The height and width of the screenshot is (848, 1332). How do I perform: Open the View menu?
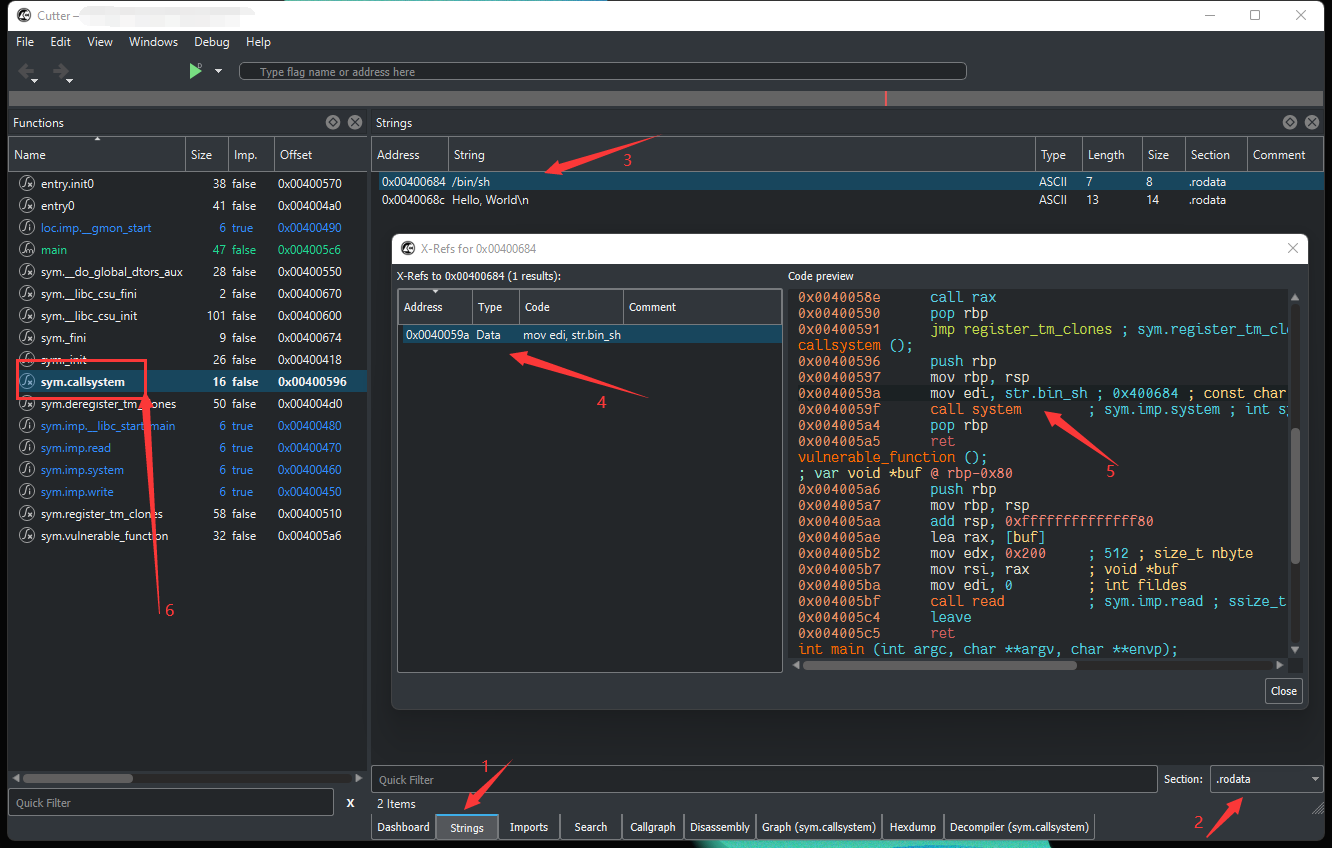(x=100, y=42)
